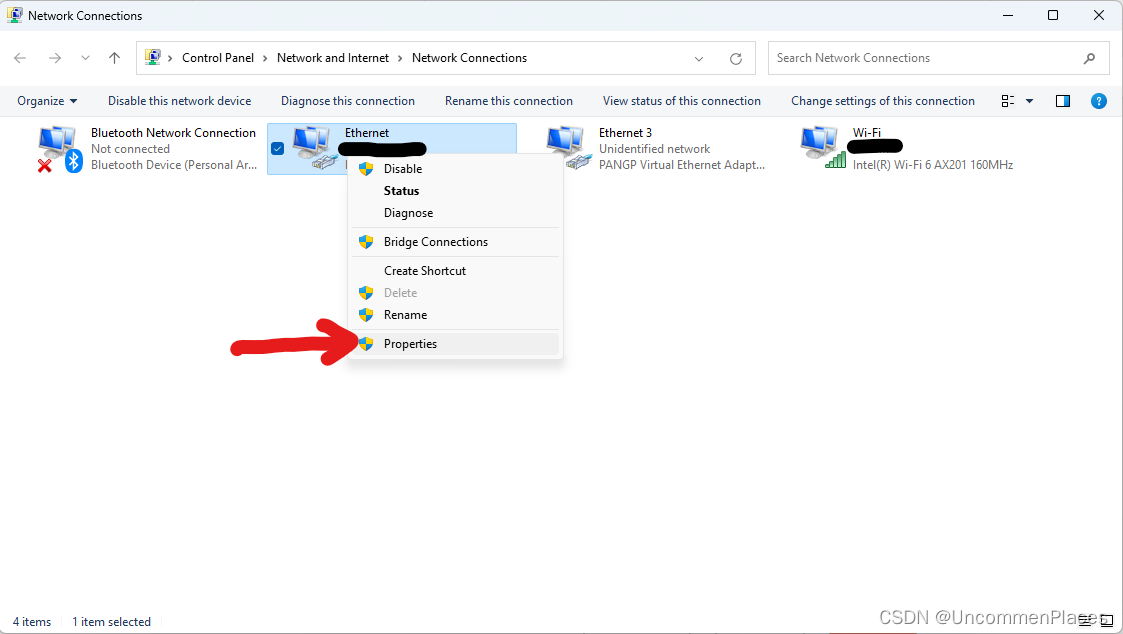Viewport: 1123px width, 634px height.
Task: Click the Back navigation arrow
Action: (x=20, y=58)
